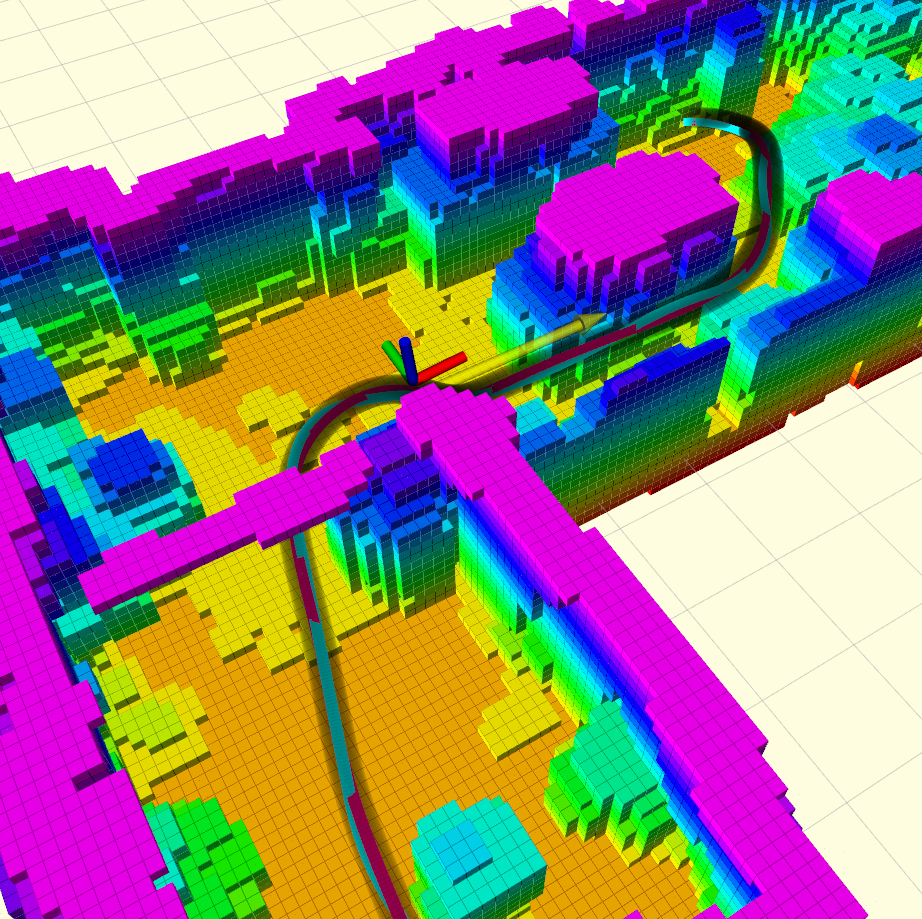Click the red X-axis of the coordinate frame
Screen dimensions: 922x919
tap(441, 367)
